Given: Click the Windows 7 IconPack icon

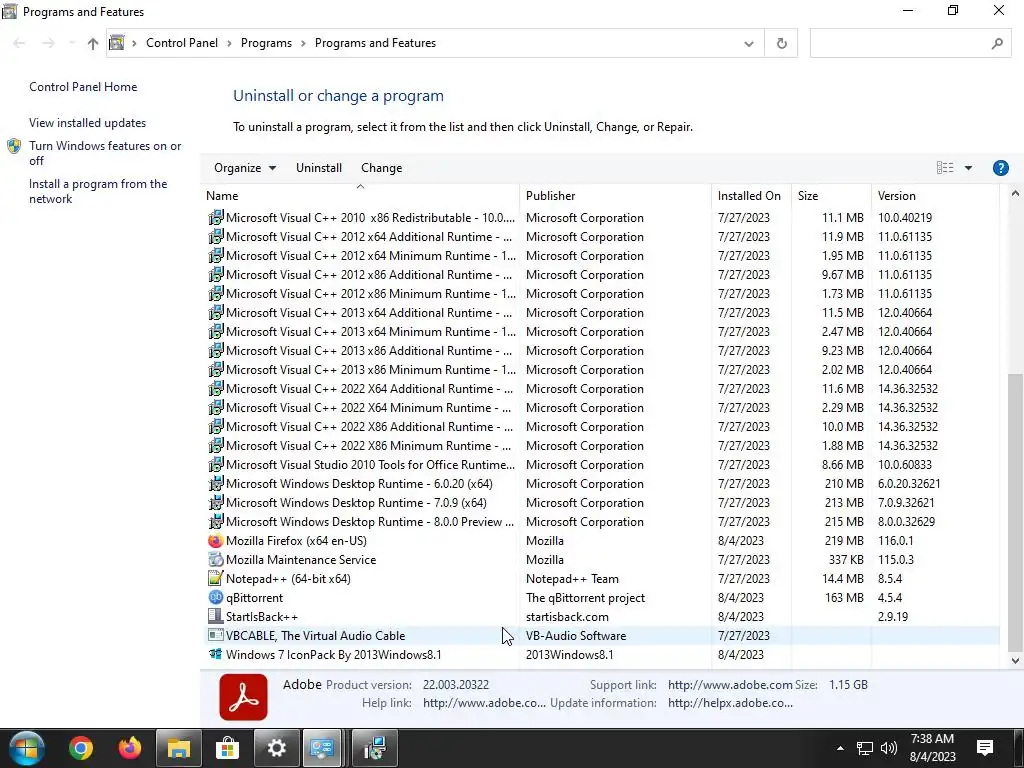Looking at the screenshot, I should [x=216, y=654].
